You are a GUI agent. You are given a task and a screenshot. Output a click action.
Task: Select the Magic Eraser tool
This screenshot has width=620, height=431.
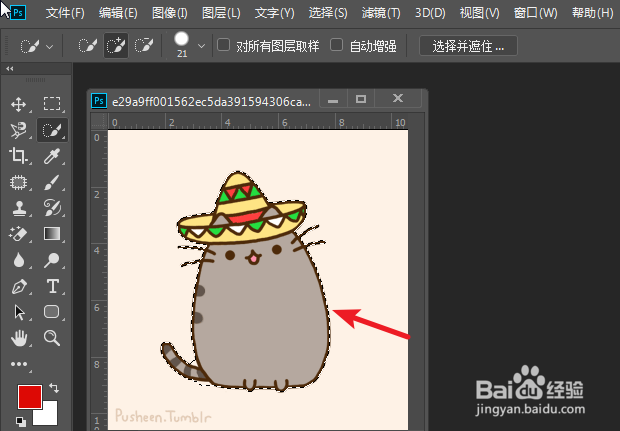click(x=18, y=234)
